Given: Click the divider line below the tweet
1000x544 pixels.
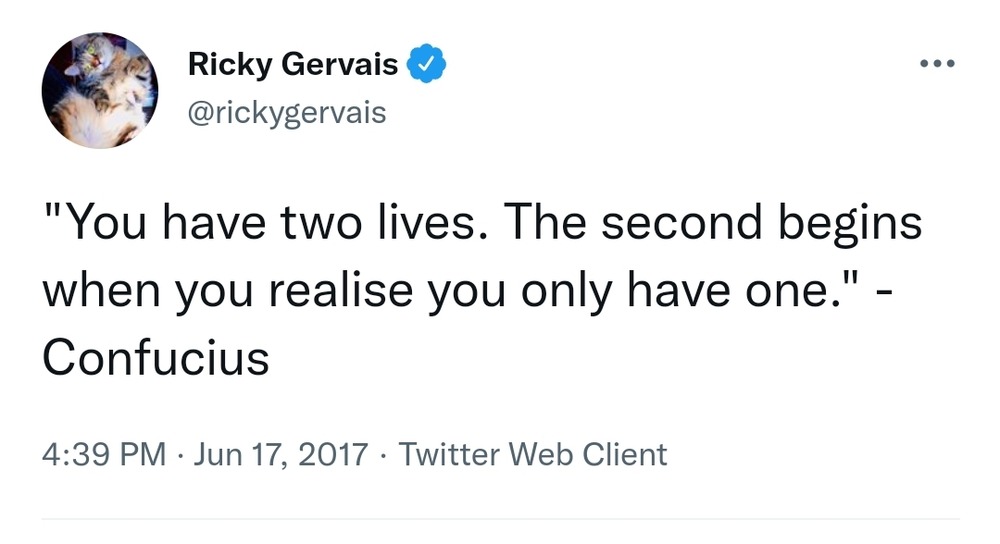Looking at the screenshot, I should point(500,519).
